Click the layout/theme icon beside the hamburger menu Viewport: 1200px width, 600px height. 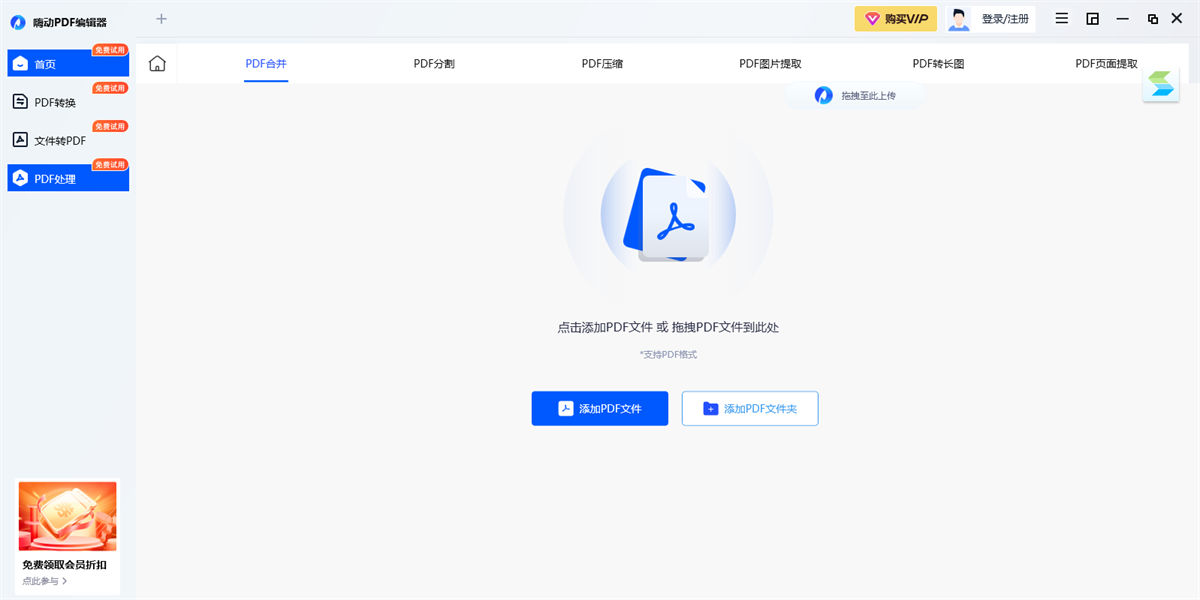(1092, 18)
